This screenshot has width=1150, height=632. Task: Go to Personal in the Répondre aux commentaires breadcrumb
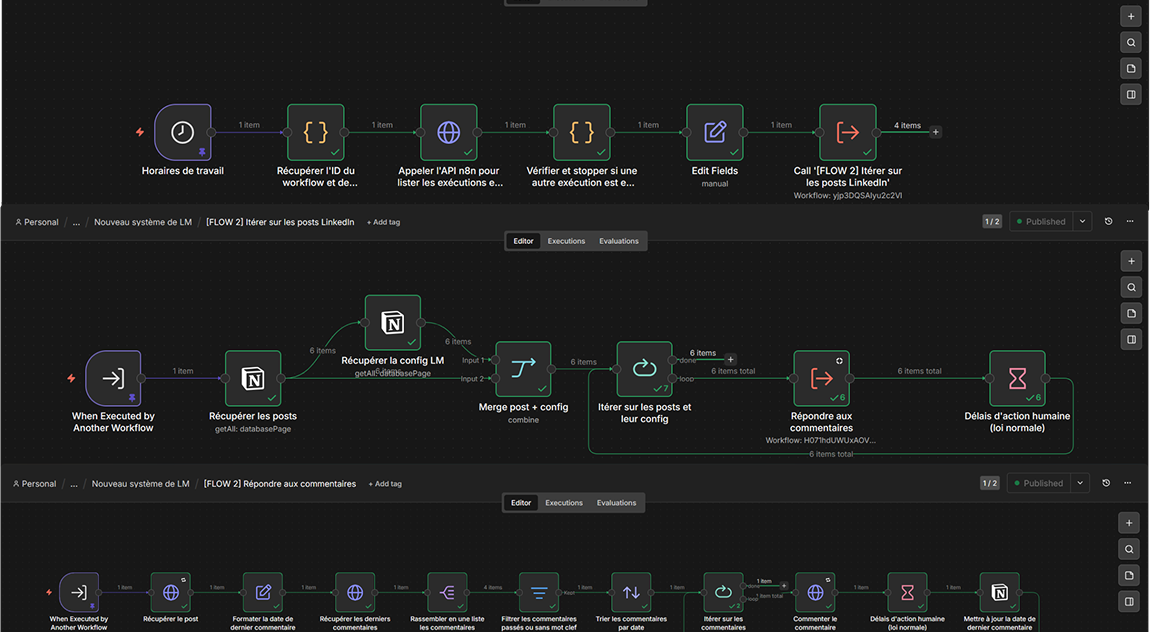[35, 484]
